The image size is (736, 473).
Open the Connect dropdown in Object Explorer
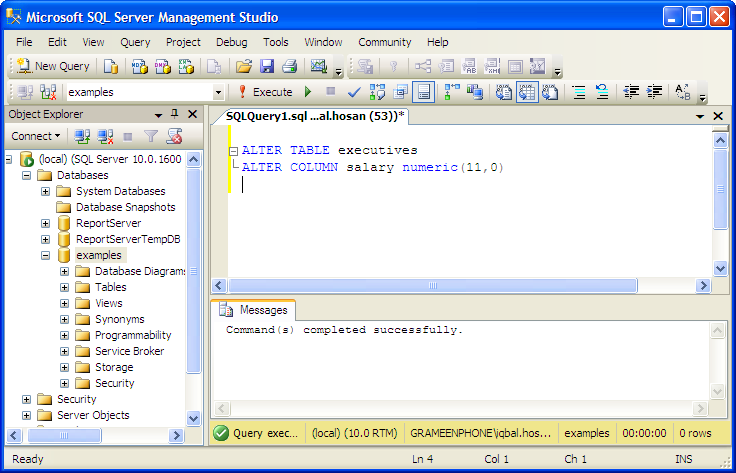(36, 136)
